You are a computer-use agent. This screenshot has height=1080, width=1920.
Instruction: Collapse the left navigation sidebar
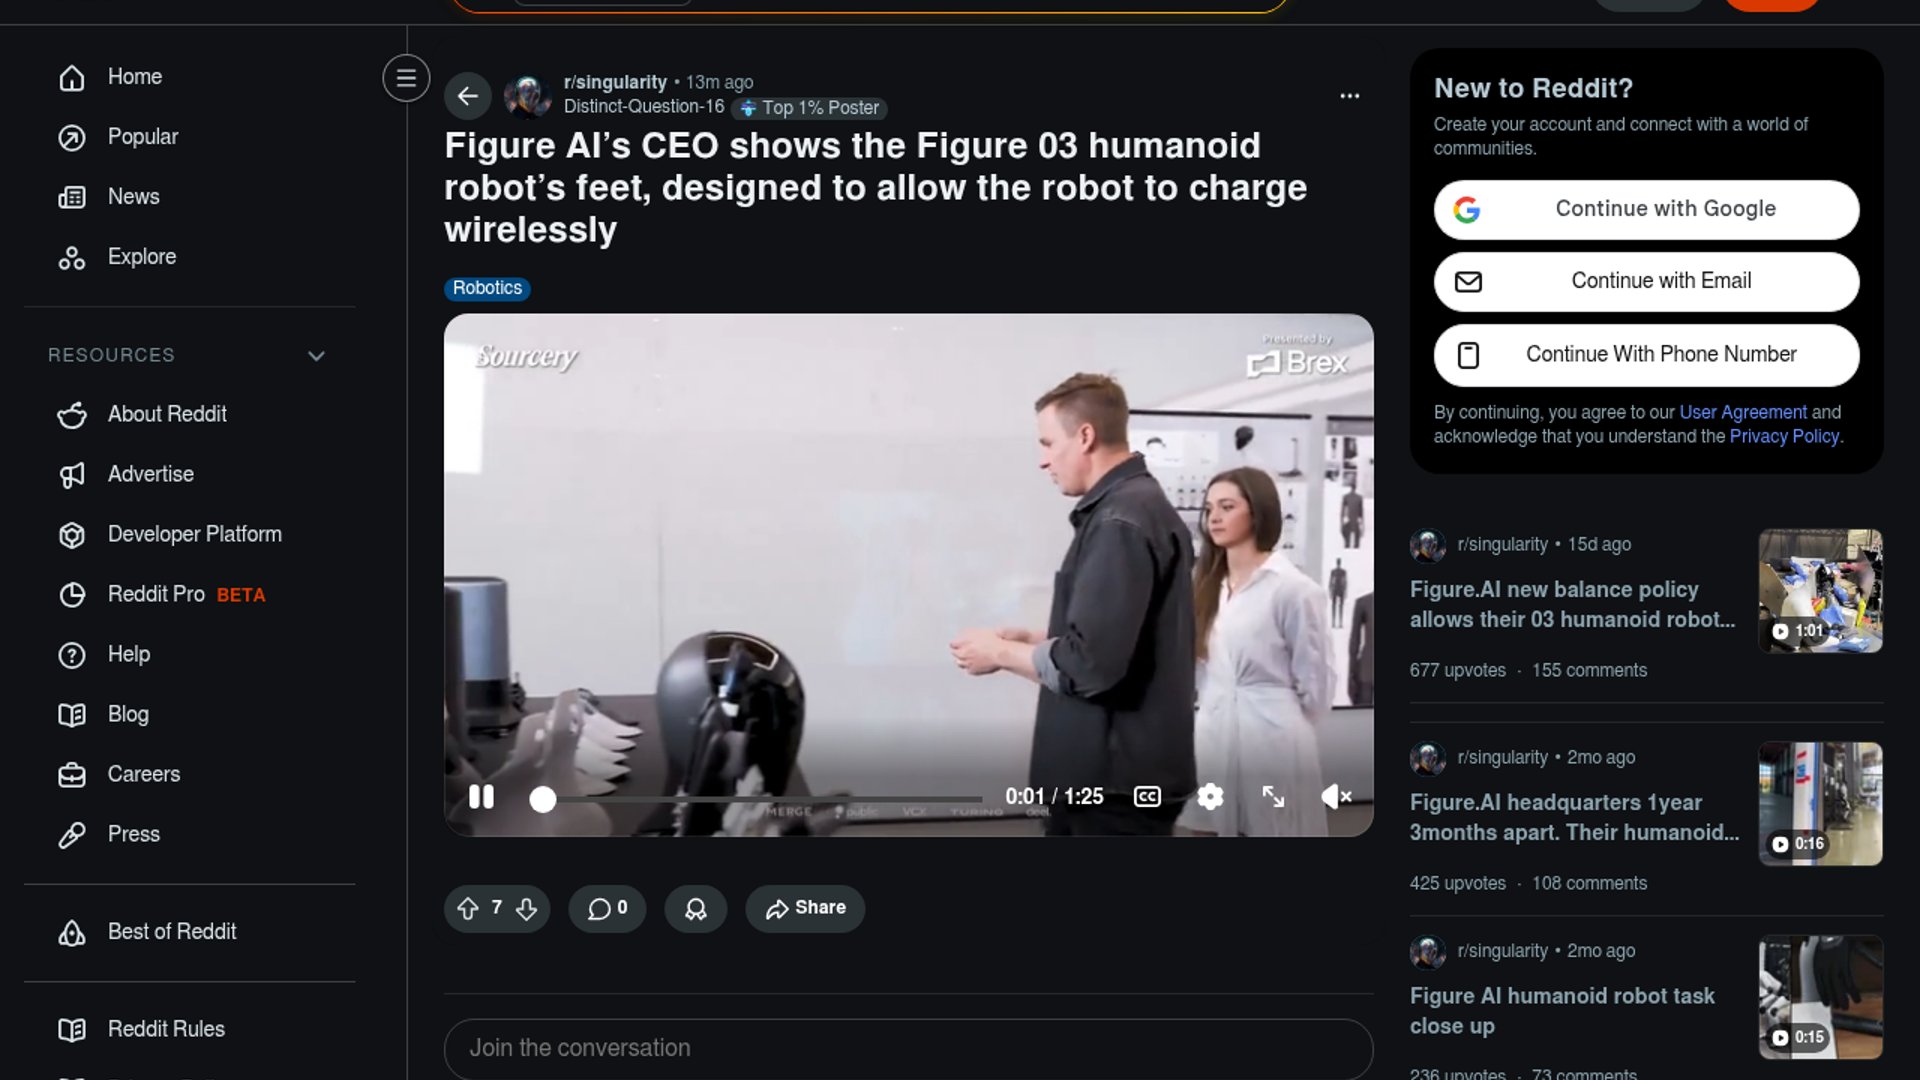(406, 78)
